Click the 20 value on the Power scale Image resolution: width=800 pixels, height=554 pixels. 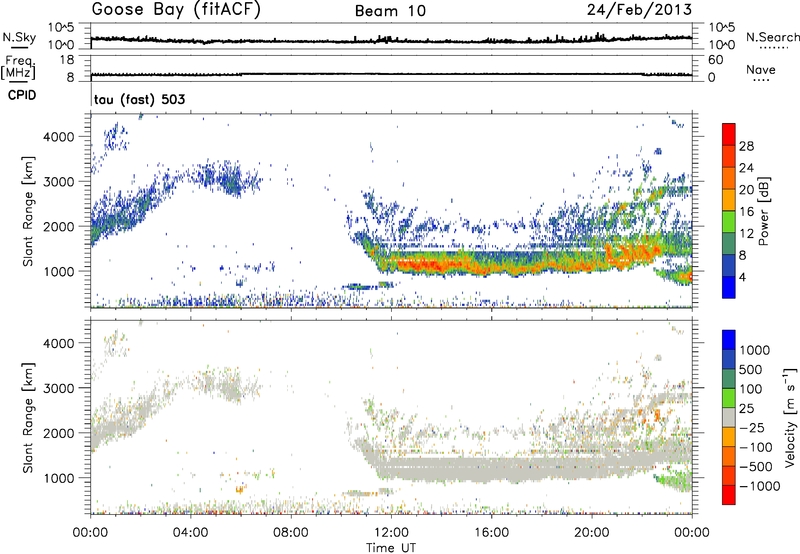click(x=746, y=190)
